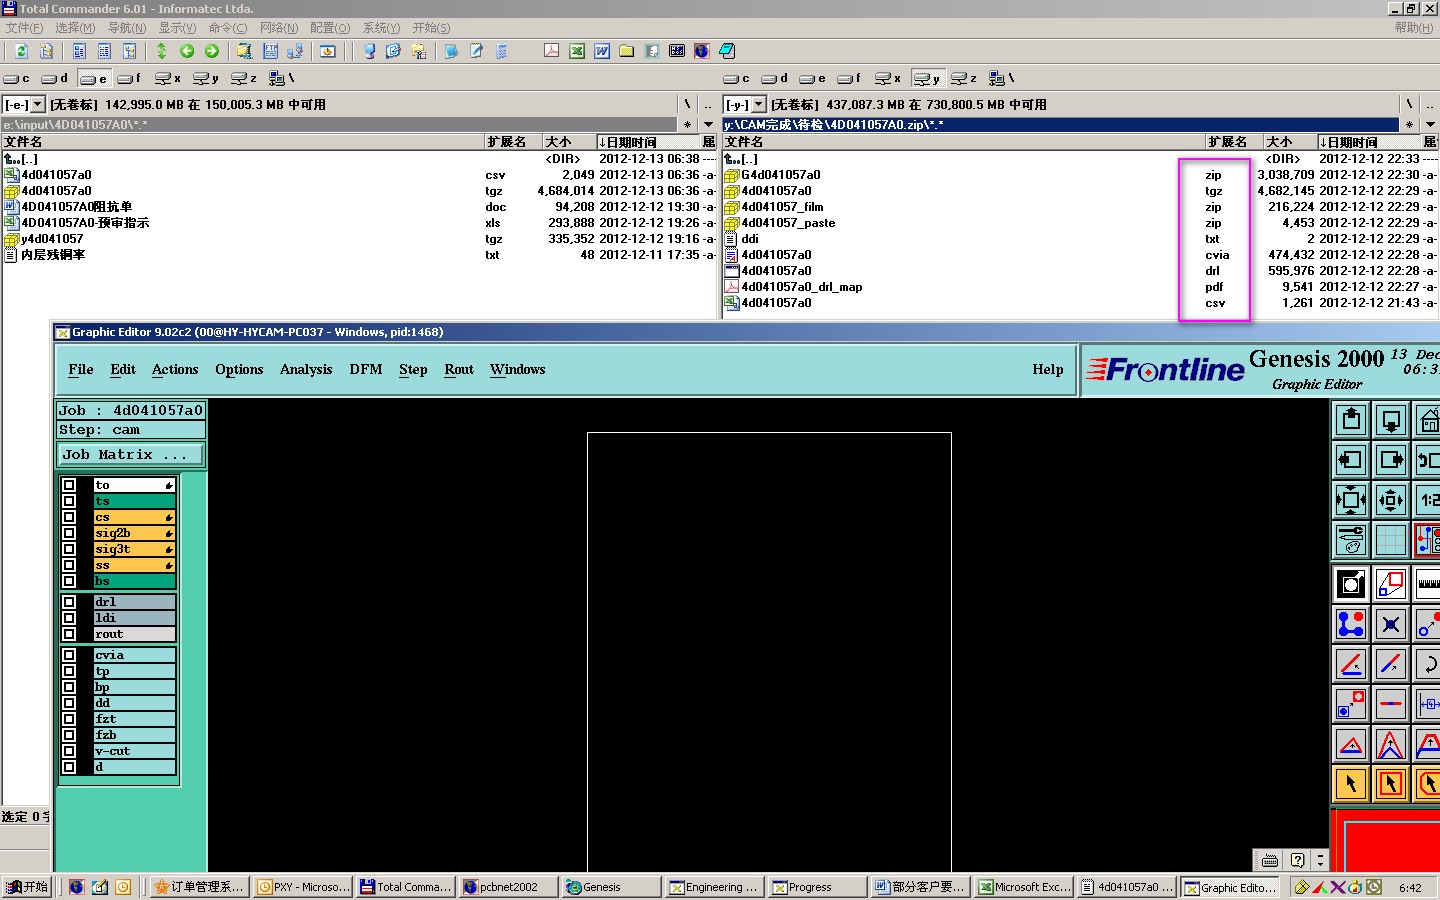Click the red and blue rectangles resize icon

[x=1391, y=584]
